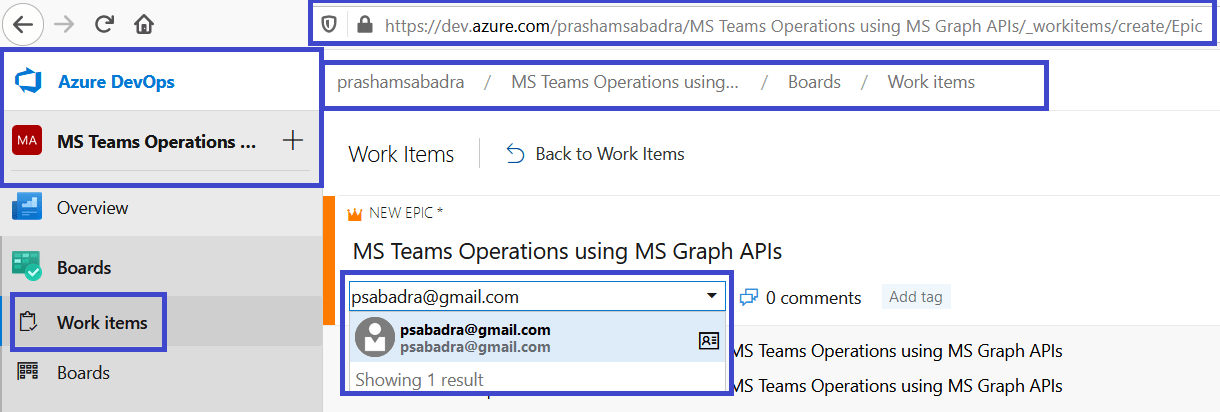Open the Overview sidebar icon

[27, 208]
